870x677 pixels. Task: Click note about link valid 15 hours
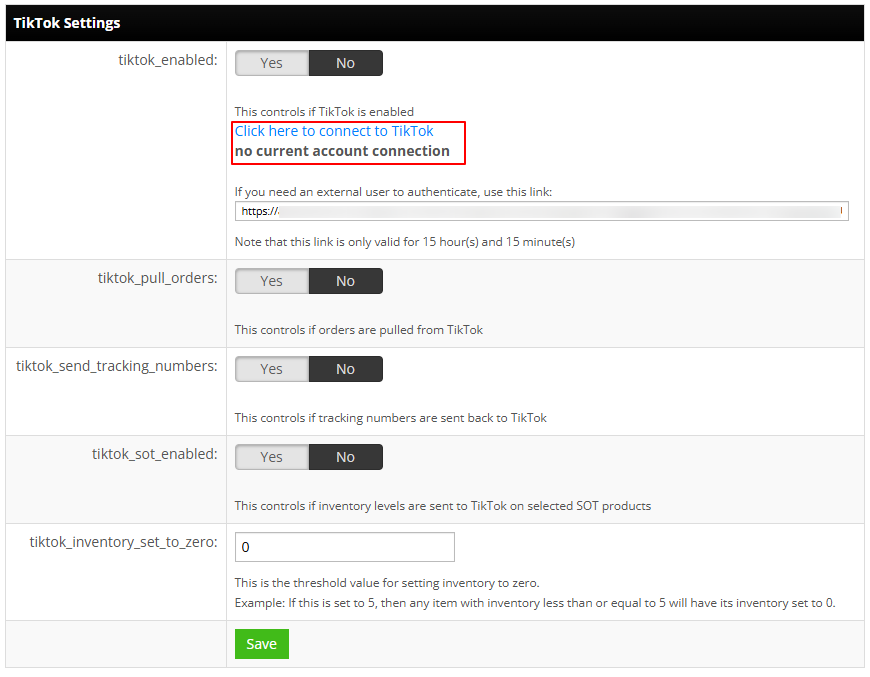point(404,242)
